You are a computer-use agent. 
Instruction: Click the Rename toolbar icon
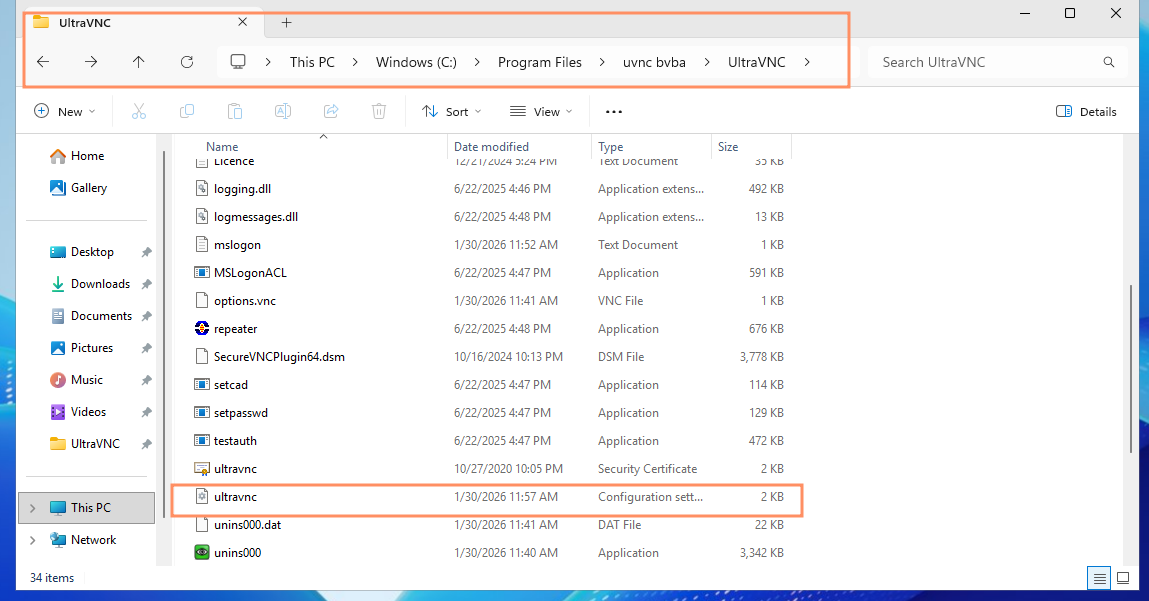[283, 112]
